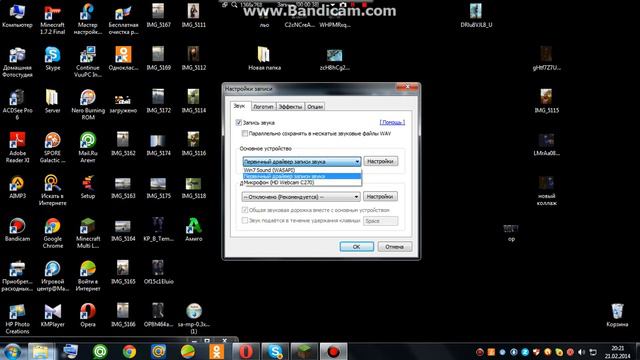
Task: Select the HP Photo Creations shortcut
Action: pos(17,319)
